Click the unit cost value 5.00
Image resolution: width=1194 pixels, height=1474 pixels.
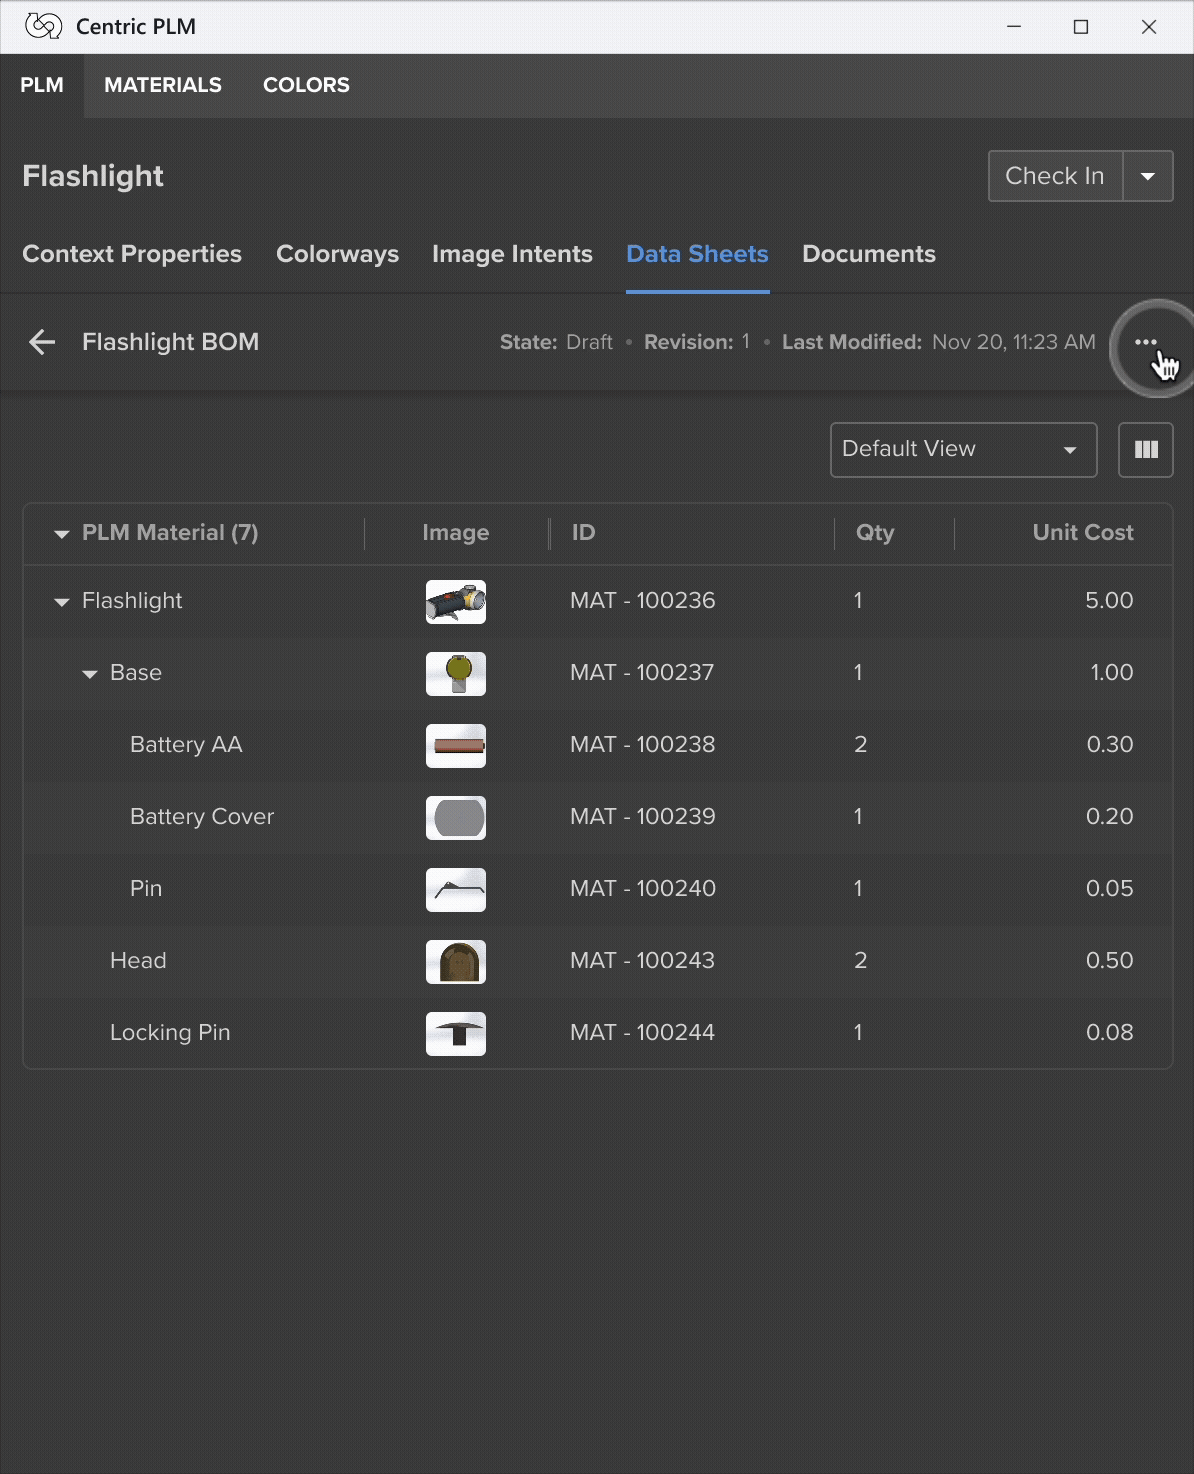(1109, 601)
